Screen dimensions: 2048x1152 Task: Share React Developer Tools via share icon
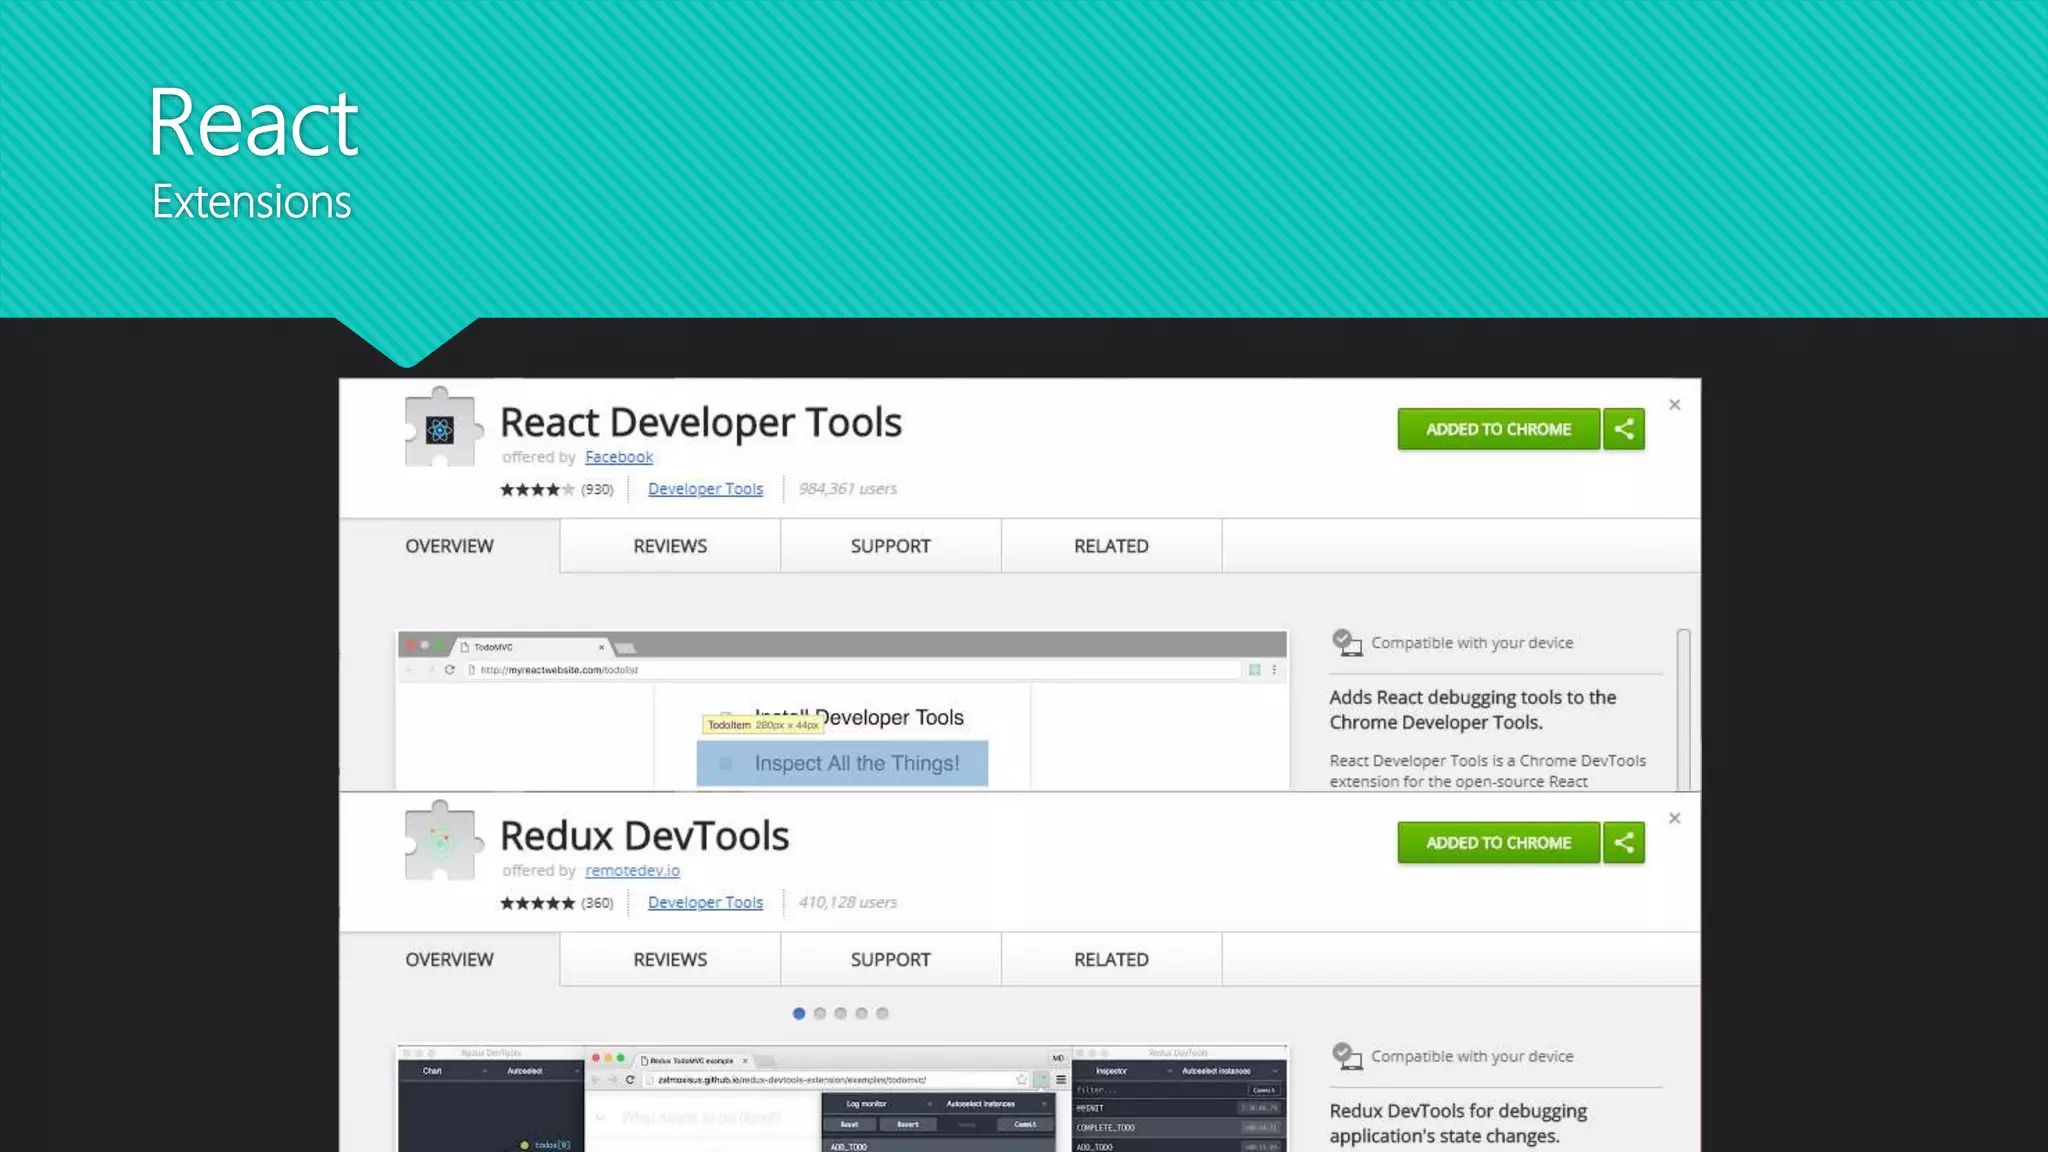tap(1624, 429)
